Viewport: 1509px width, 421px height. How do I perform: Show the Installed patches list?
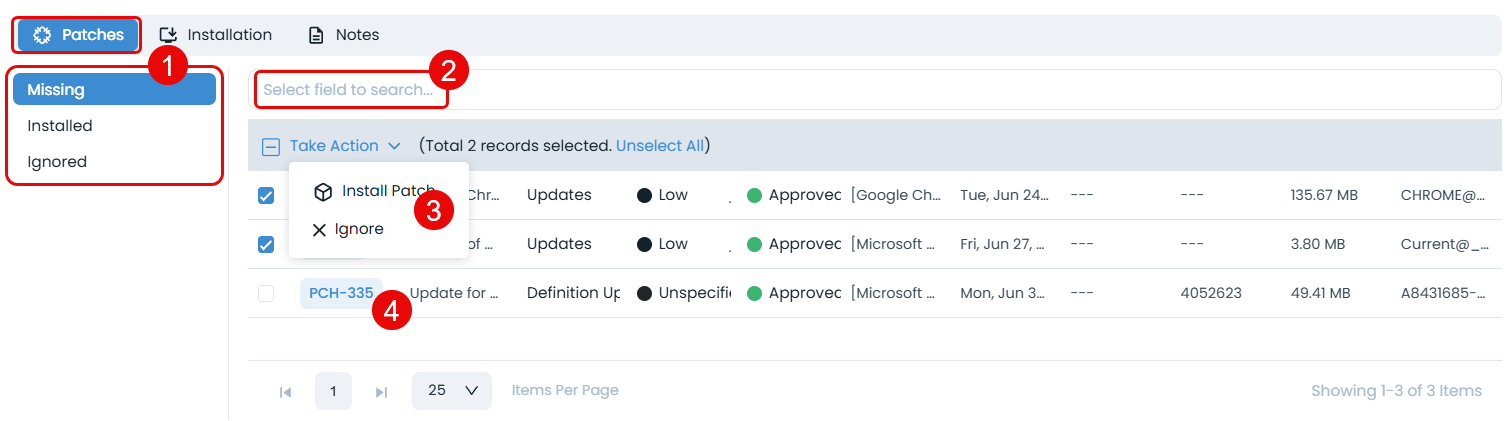(x=60, y=126)
